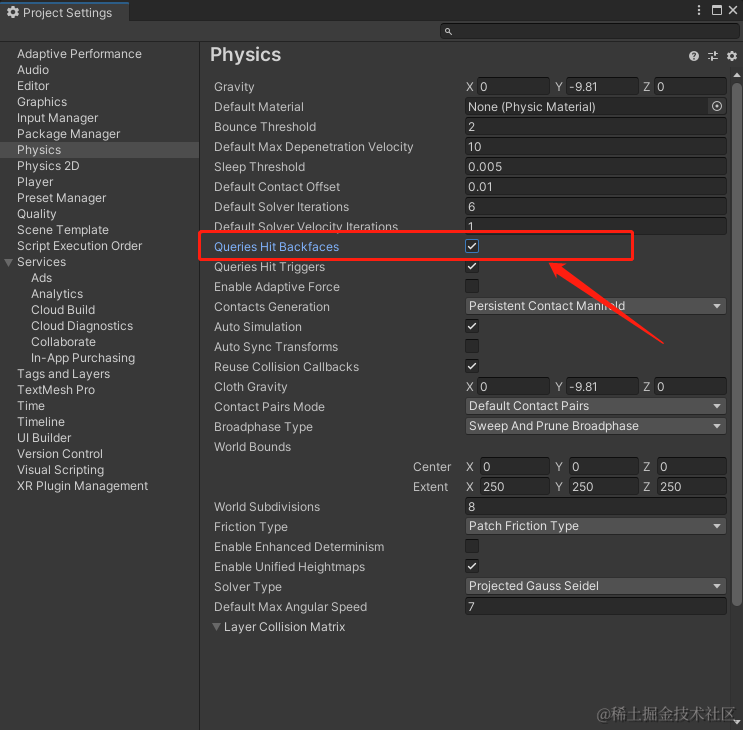Open Tags and Layers settings
The height and width of the screenshot is (730, 743).
tap(63, 374)
